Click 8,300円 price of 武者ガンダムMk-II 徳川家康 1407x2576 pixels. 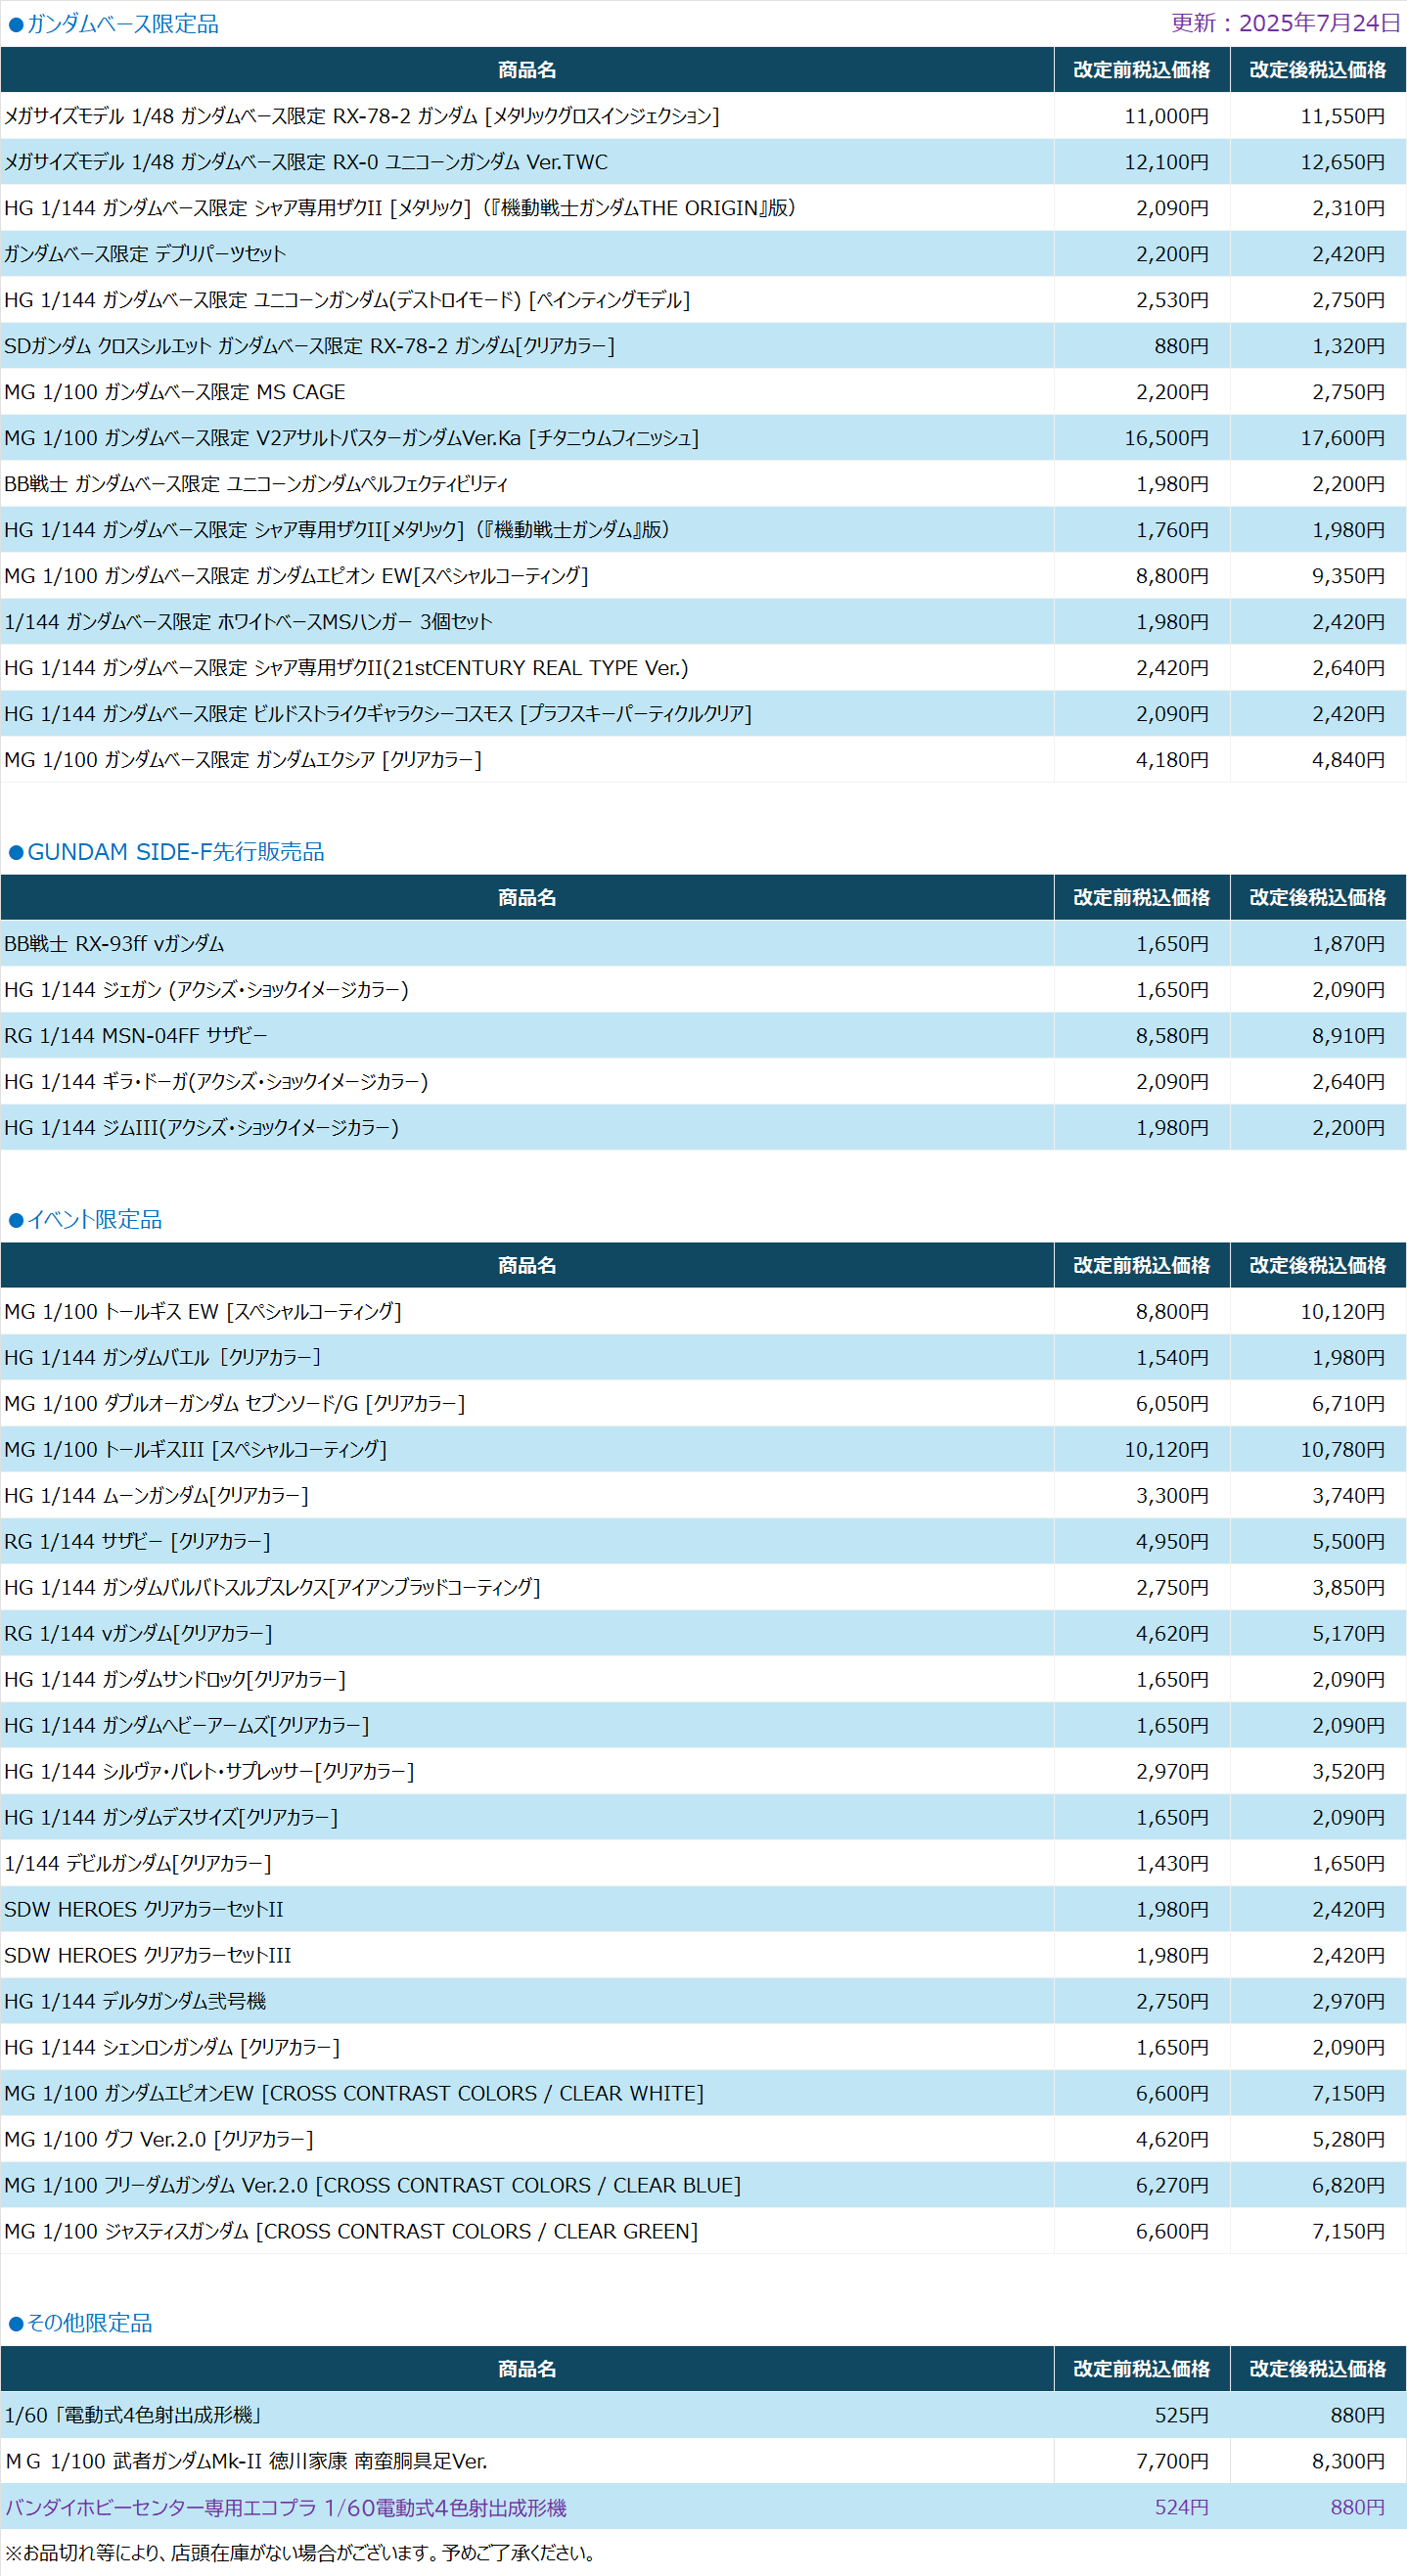click(x=1348, y=2462)
